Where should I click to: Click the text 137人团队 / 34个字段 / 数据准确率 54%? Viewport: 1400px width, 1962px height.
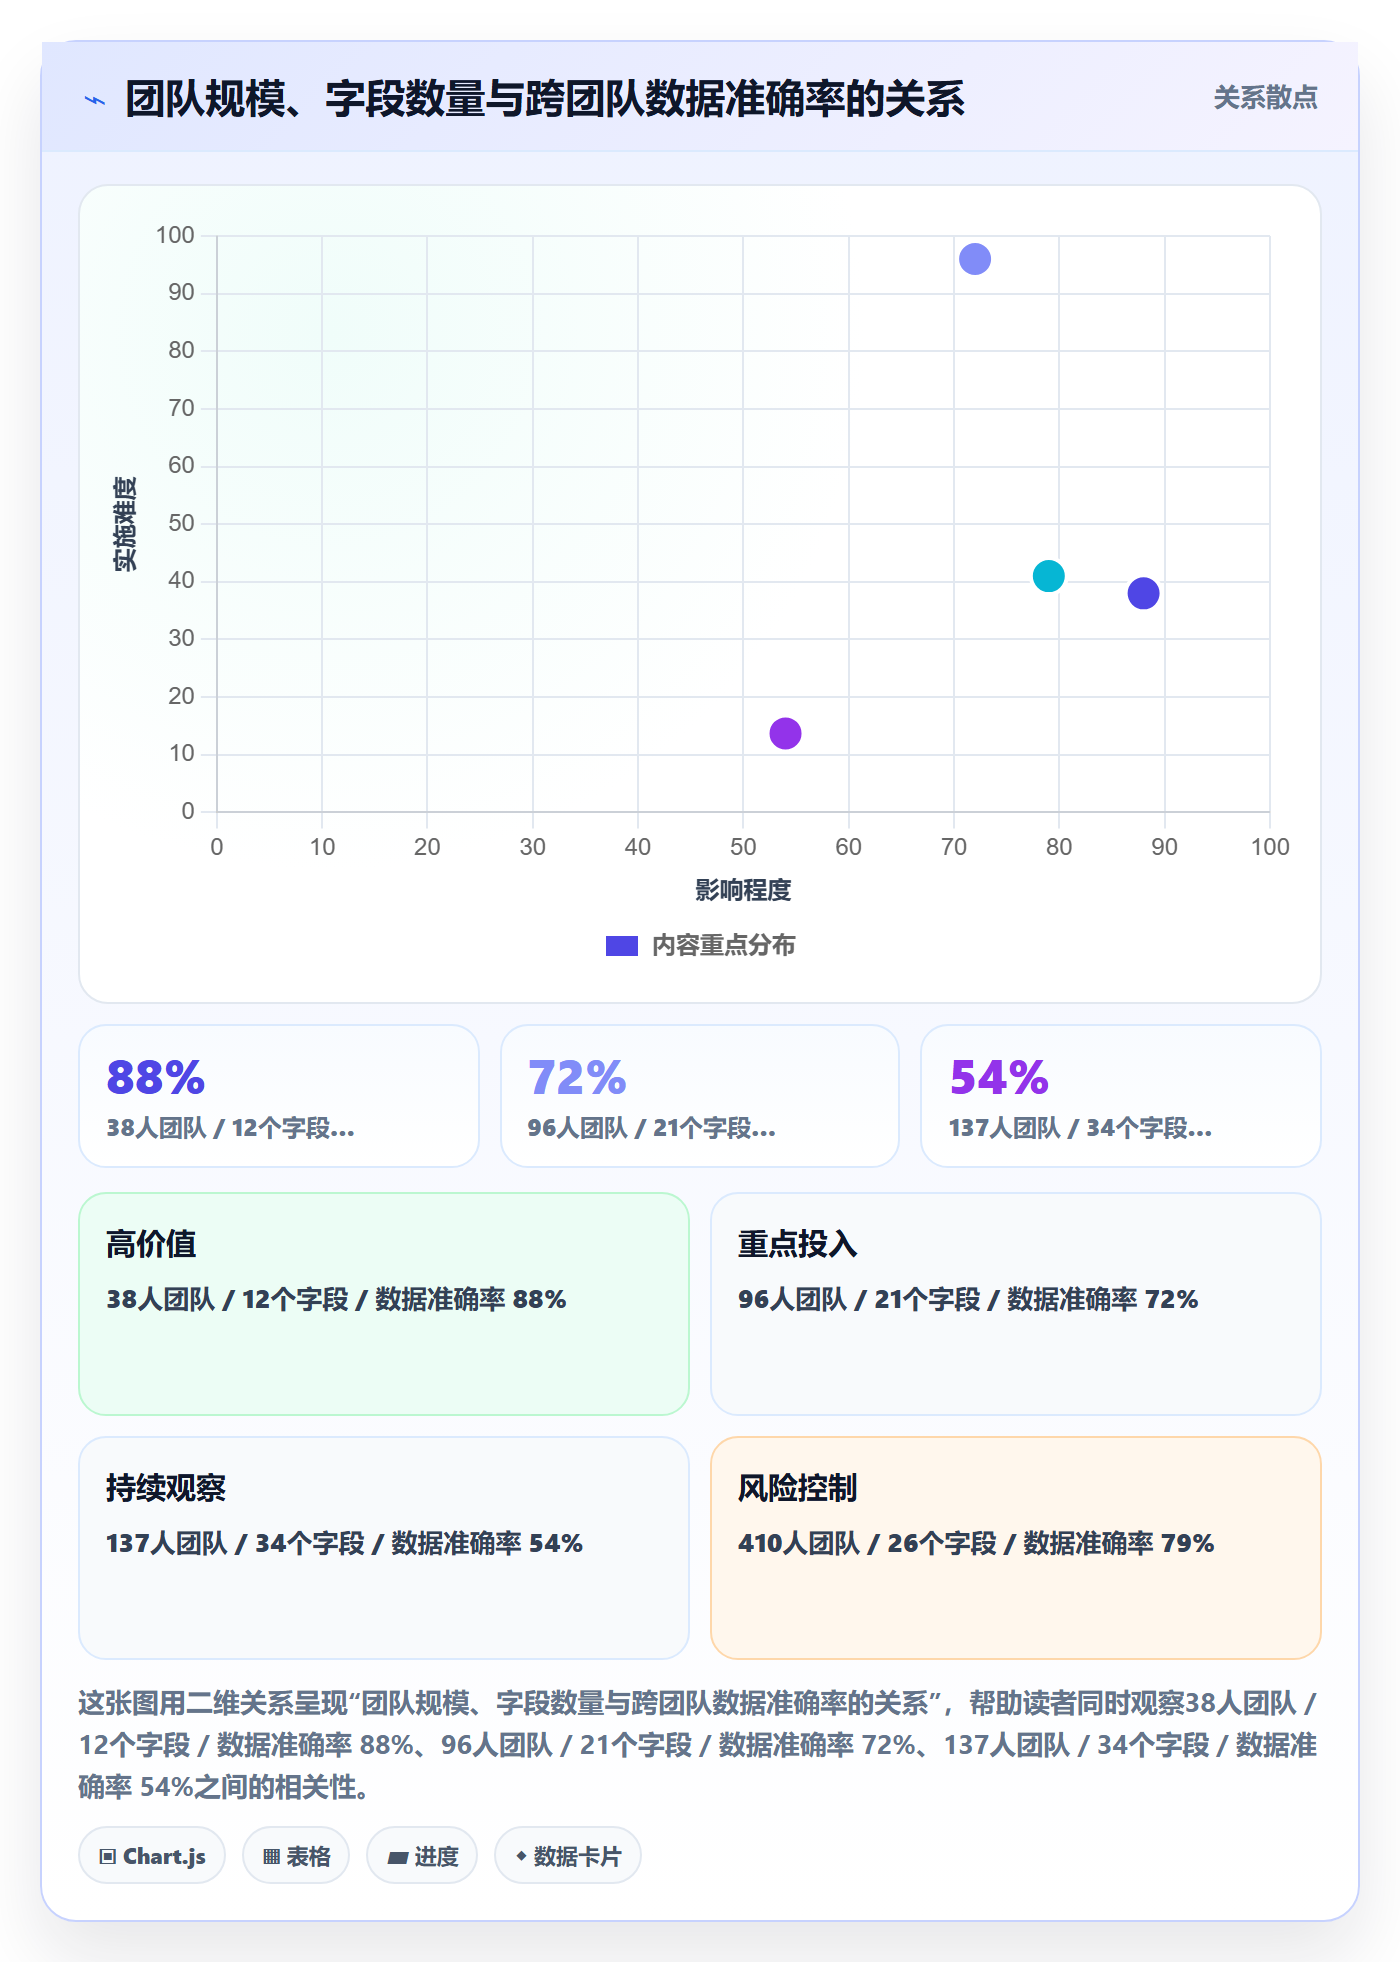[345, 1543]
